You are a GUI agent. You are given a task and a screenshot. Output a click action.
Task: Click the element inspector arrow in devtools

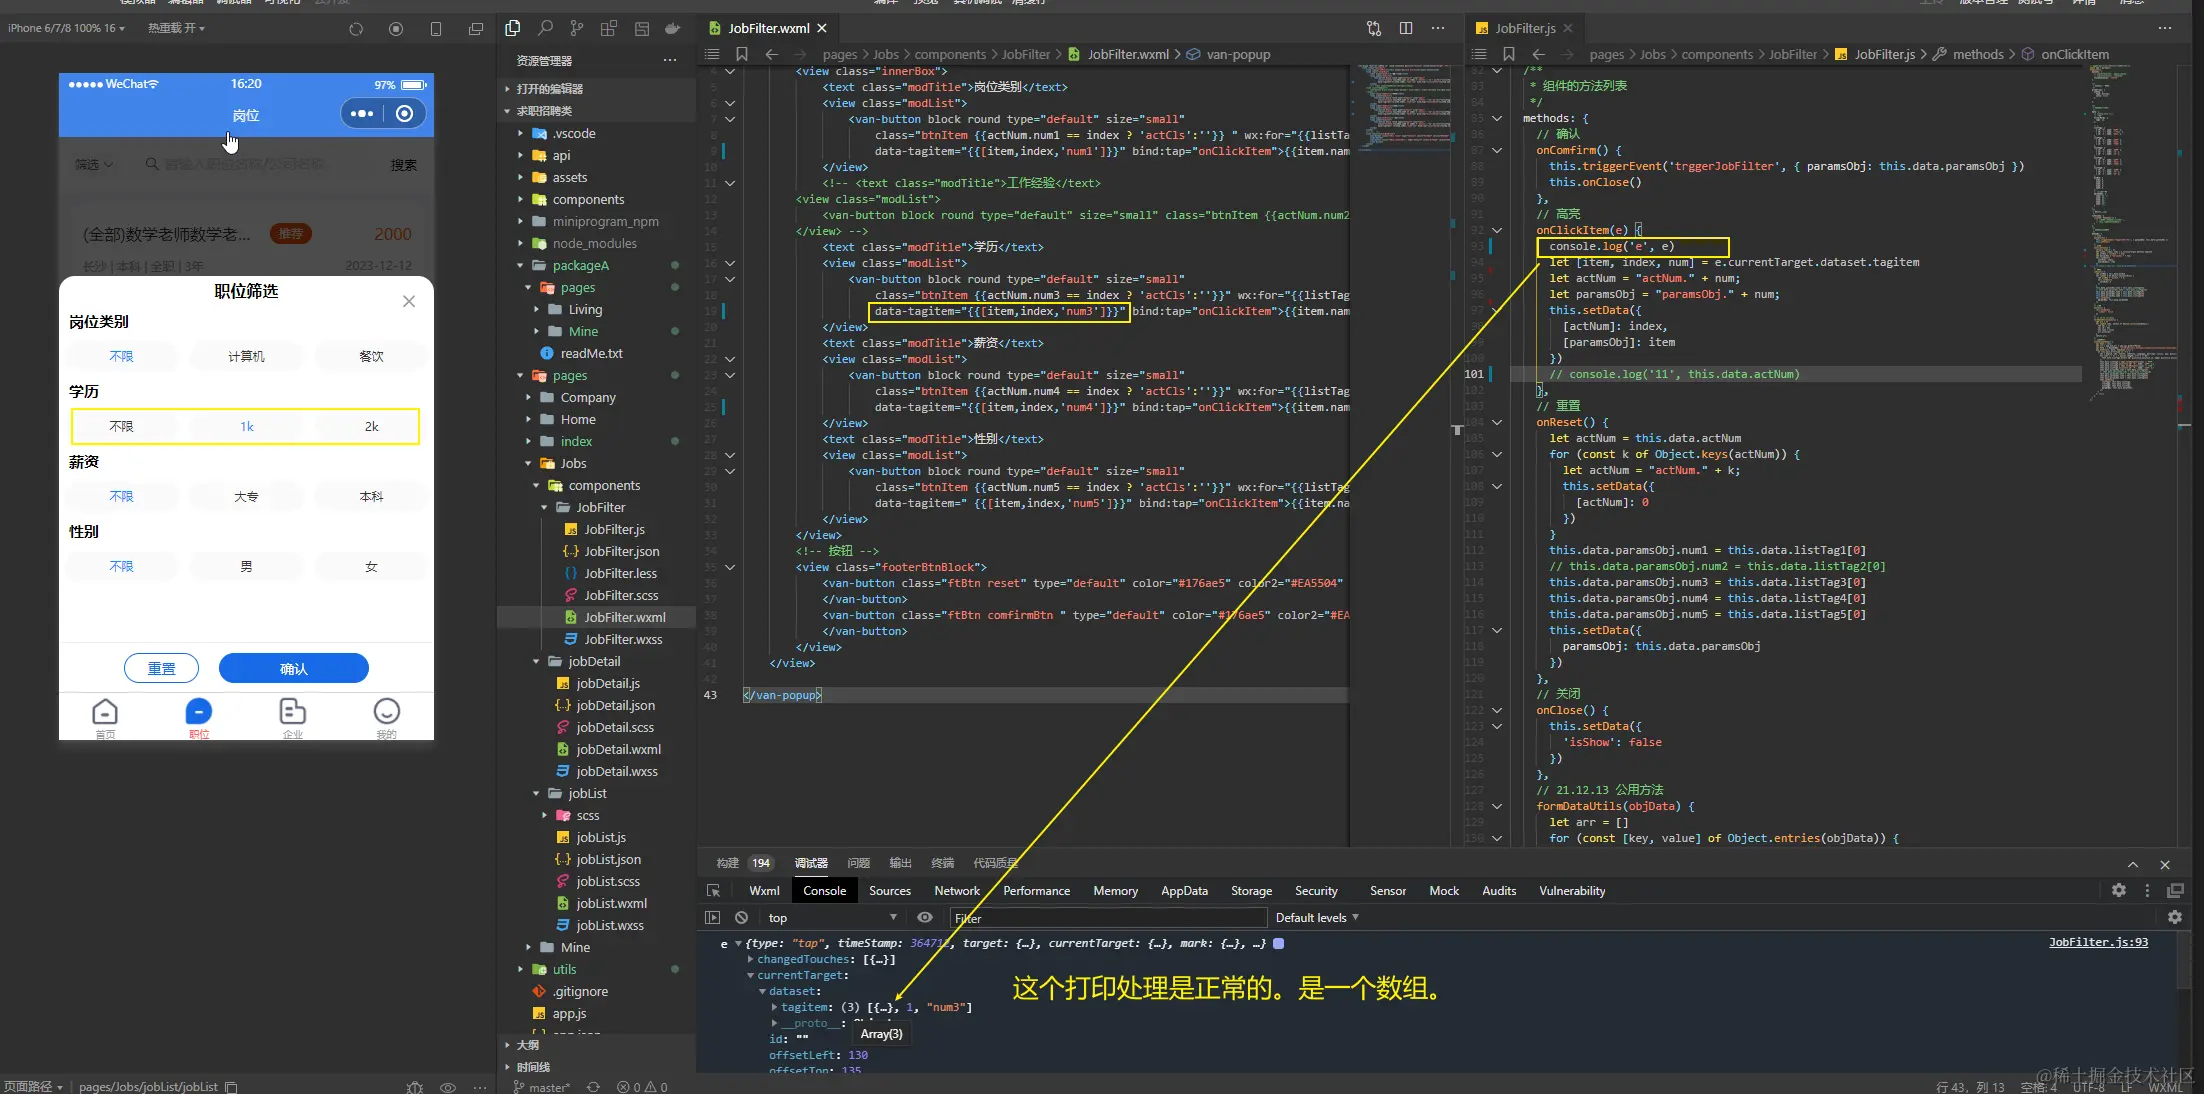(713, 890)
